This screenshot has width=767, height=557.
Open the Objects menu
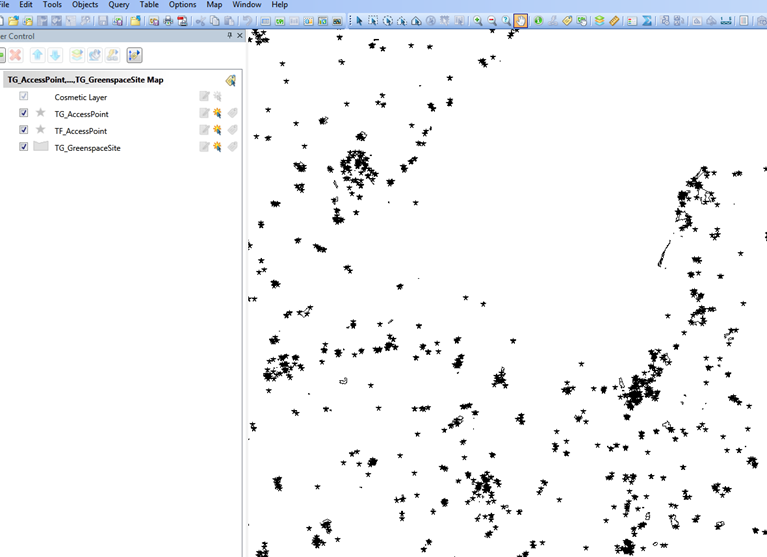click(x=85, y=4)
